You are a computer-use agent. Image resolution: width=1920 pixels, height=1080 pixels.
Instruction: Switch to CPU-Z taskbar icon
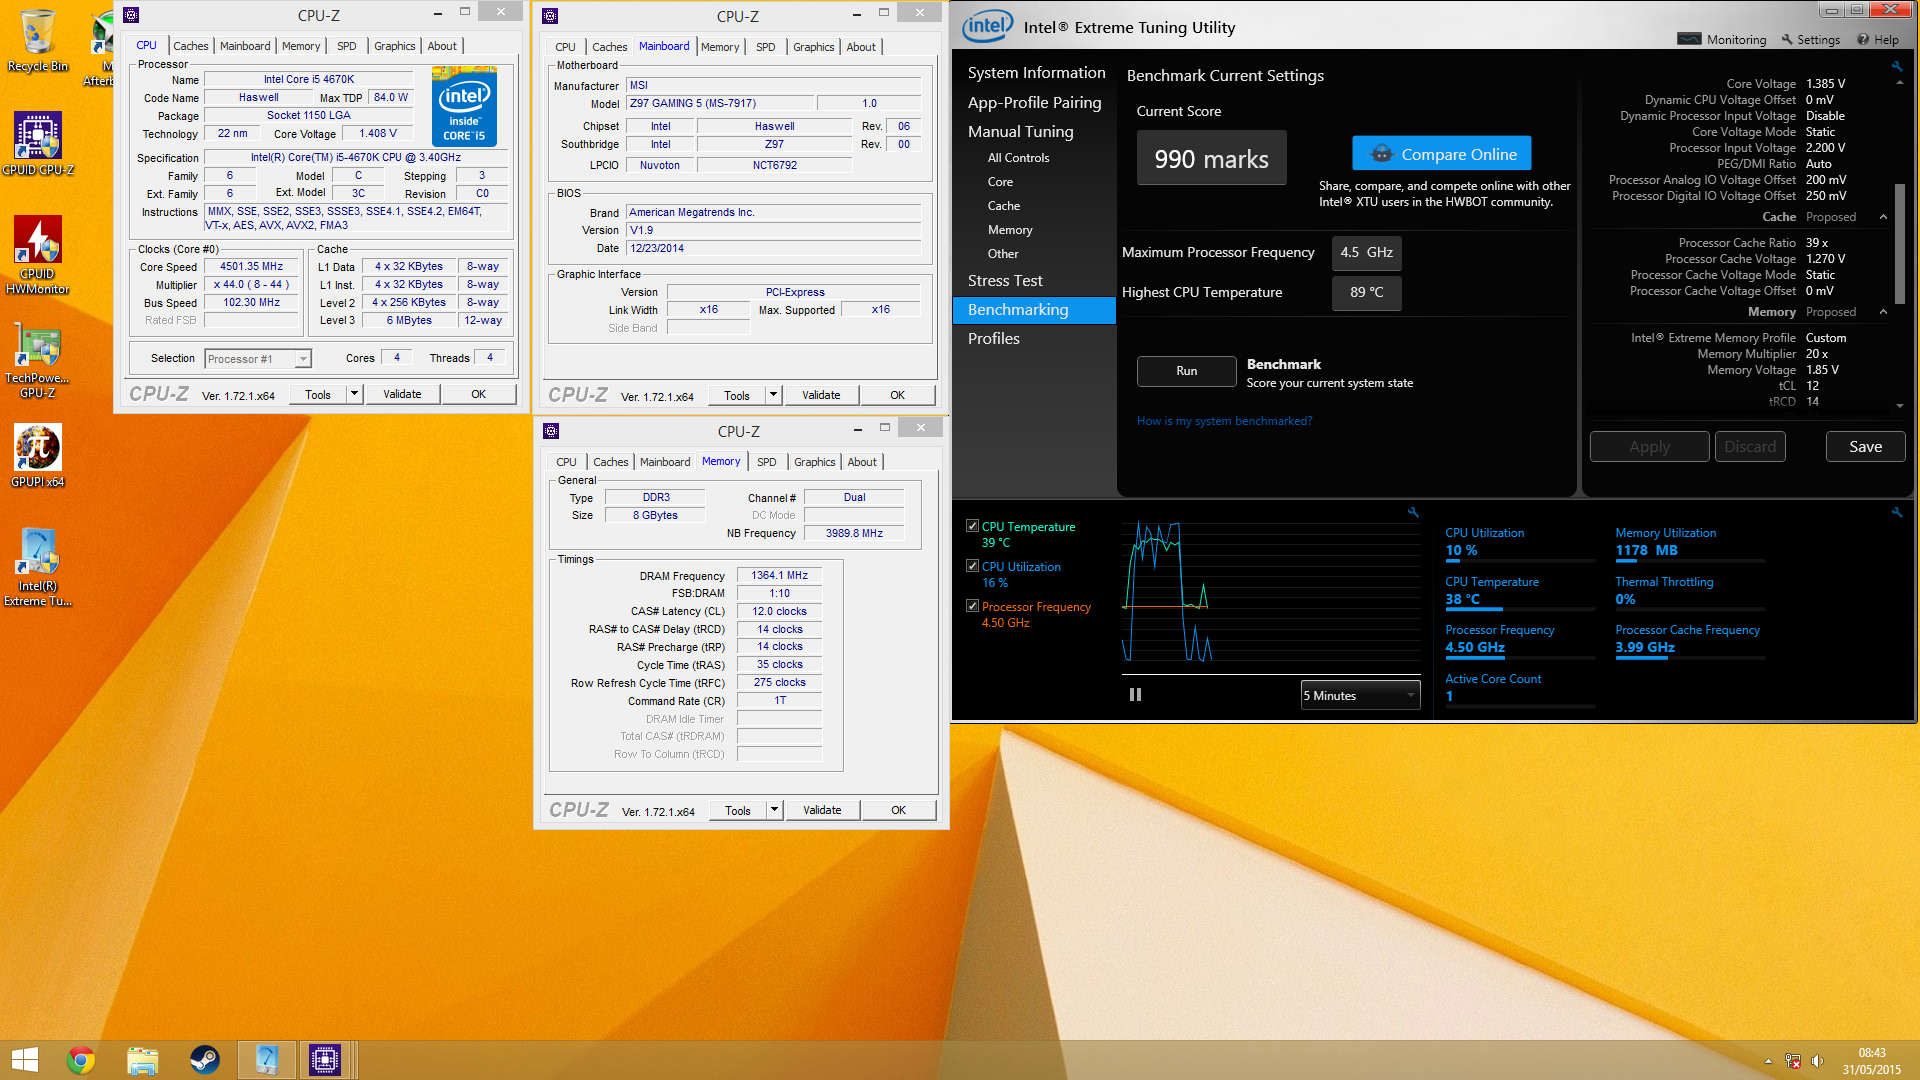pos(326,1060)
